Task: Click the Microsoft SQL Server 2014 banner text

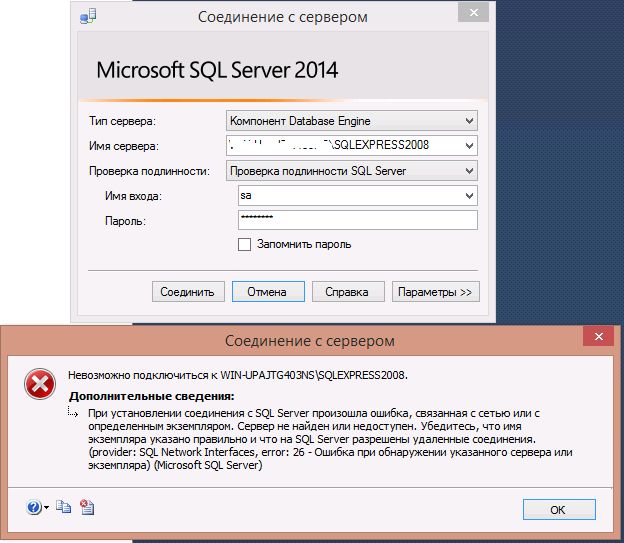Action: click(217, 70)
